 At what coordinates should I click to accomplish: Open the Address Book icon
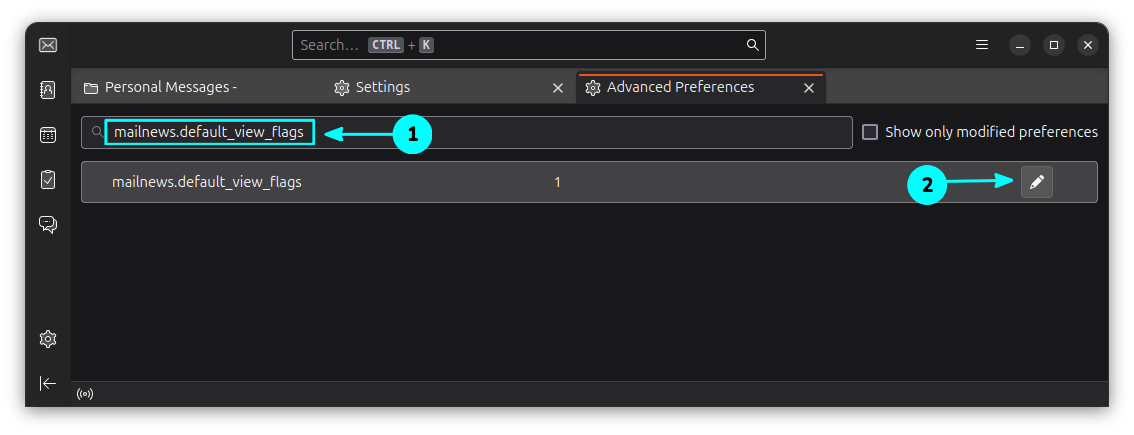click(47, 90)
